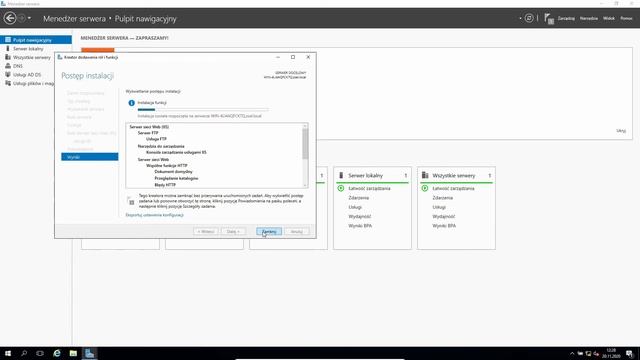Image resolution: width=640 pixels, height=360 pixels.
Task: Open the Eksportuj ustawienia konfiguracji link
Action: click(155, 215)
